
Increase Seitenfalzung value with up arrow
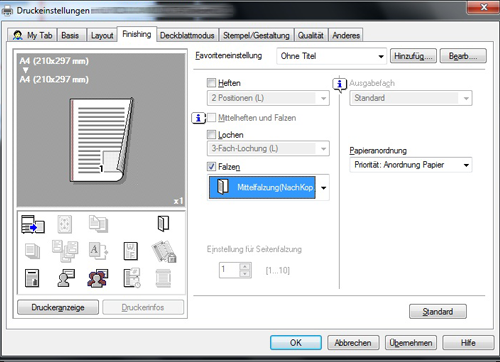click(x=245, y=266)
